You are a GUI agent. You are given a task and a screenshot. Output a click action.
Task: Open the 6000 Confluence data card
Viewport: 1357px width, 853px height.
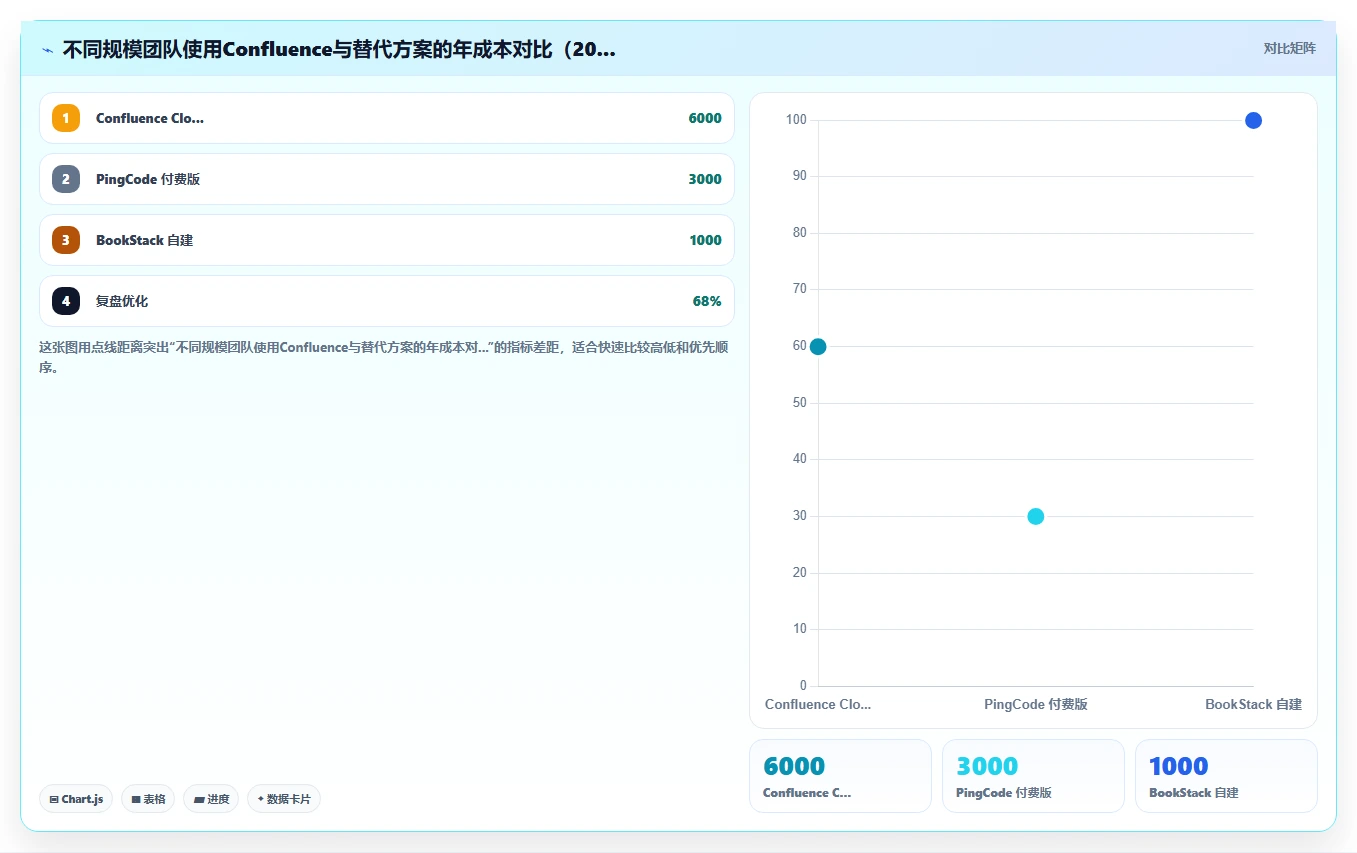(x=840, y=776)
